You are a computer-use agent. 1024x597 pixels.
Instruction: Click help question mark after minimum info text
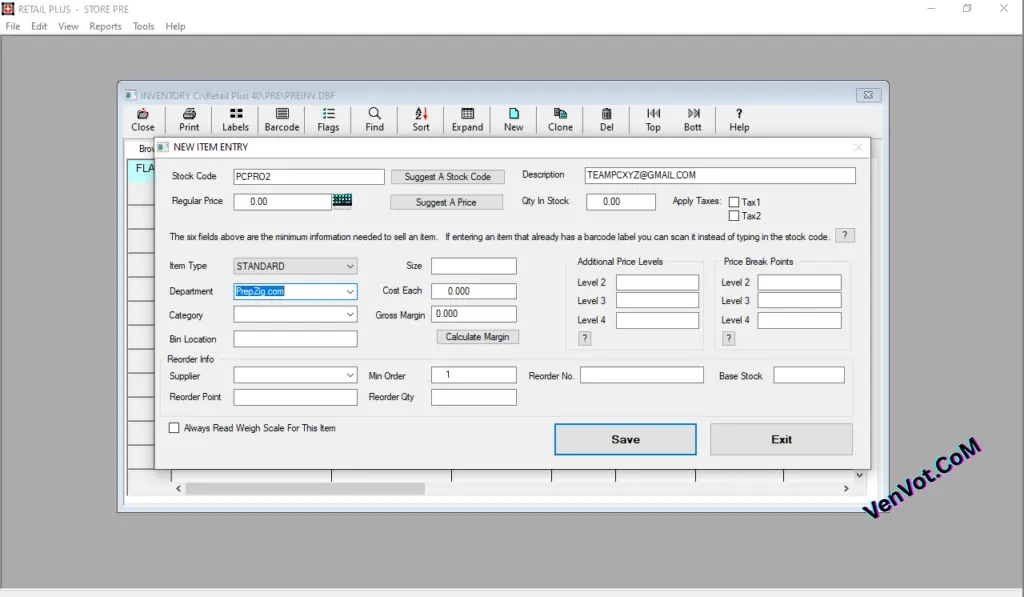coord(844,236)
